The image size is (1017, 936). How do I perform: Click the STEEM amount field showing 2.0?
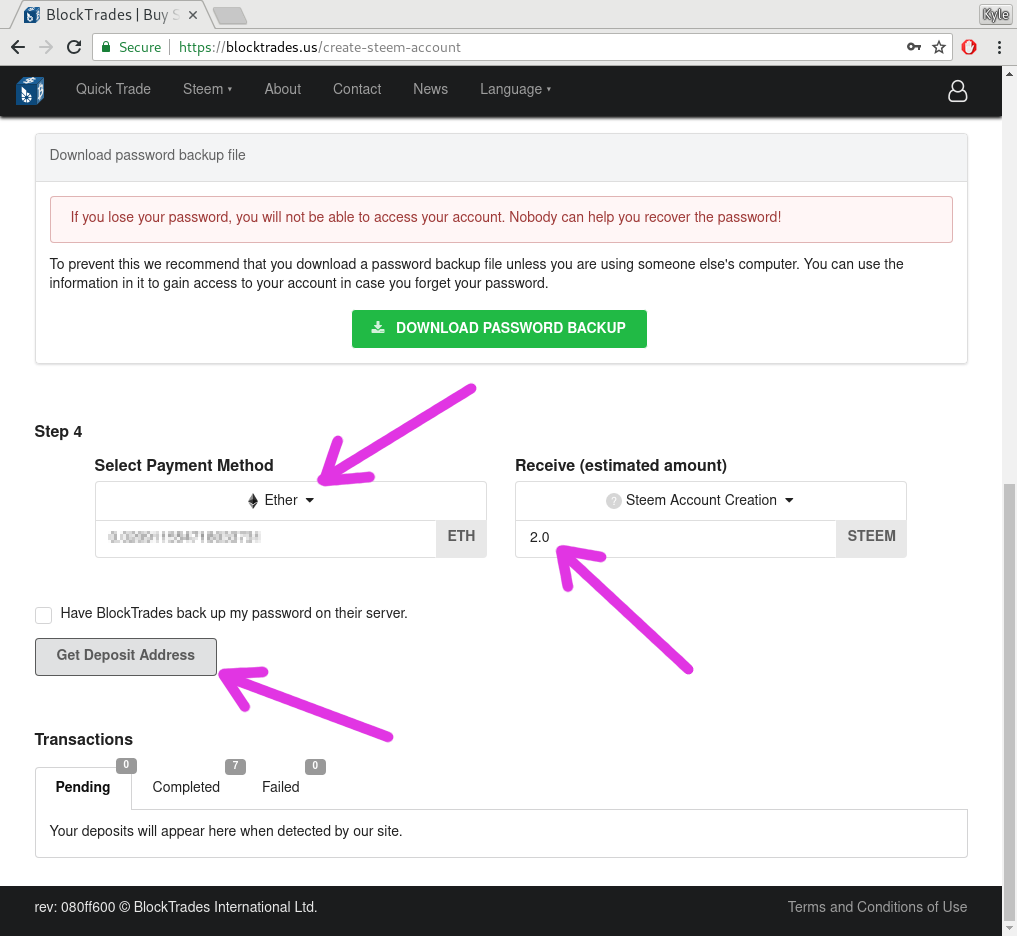[x=676, y=537]
